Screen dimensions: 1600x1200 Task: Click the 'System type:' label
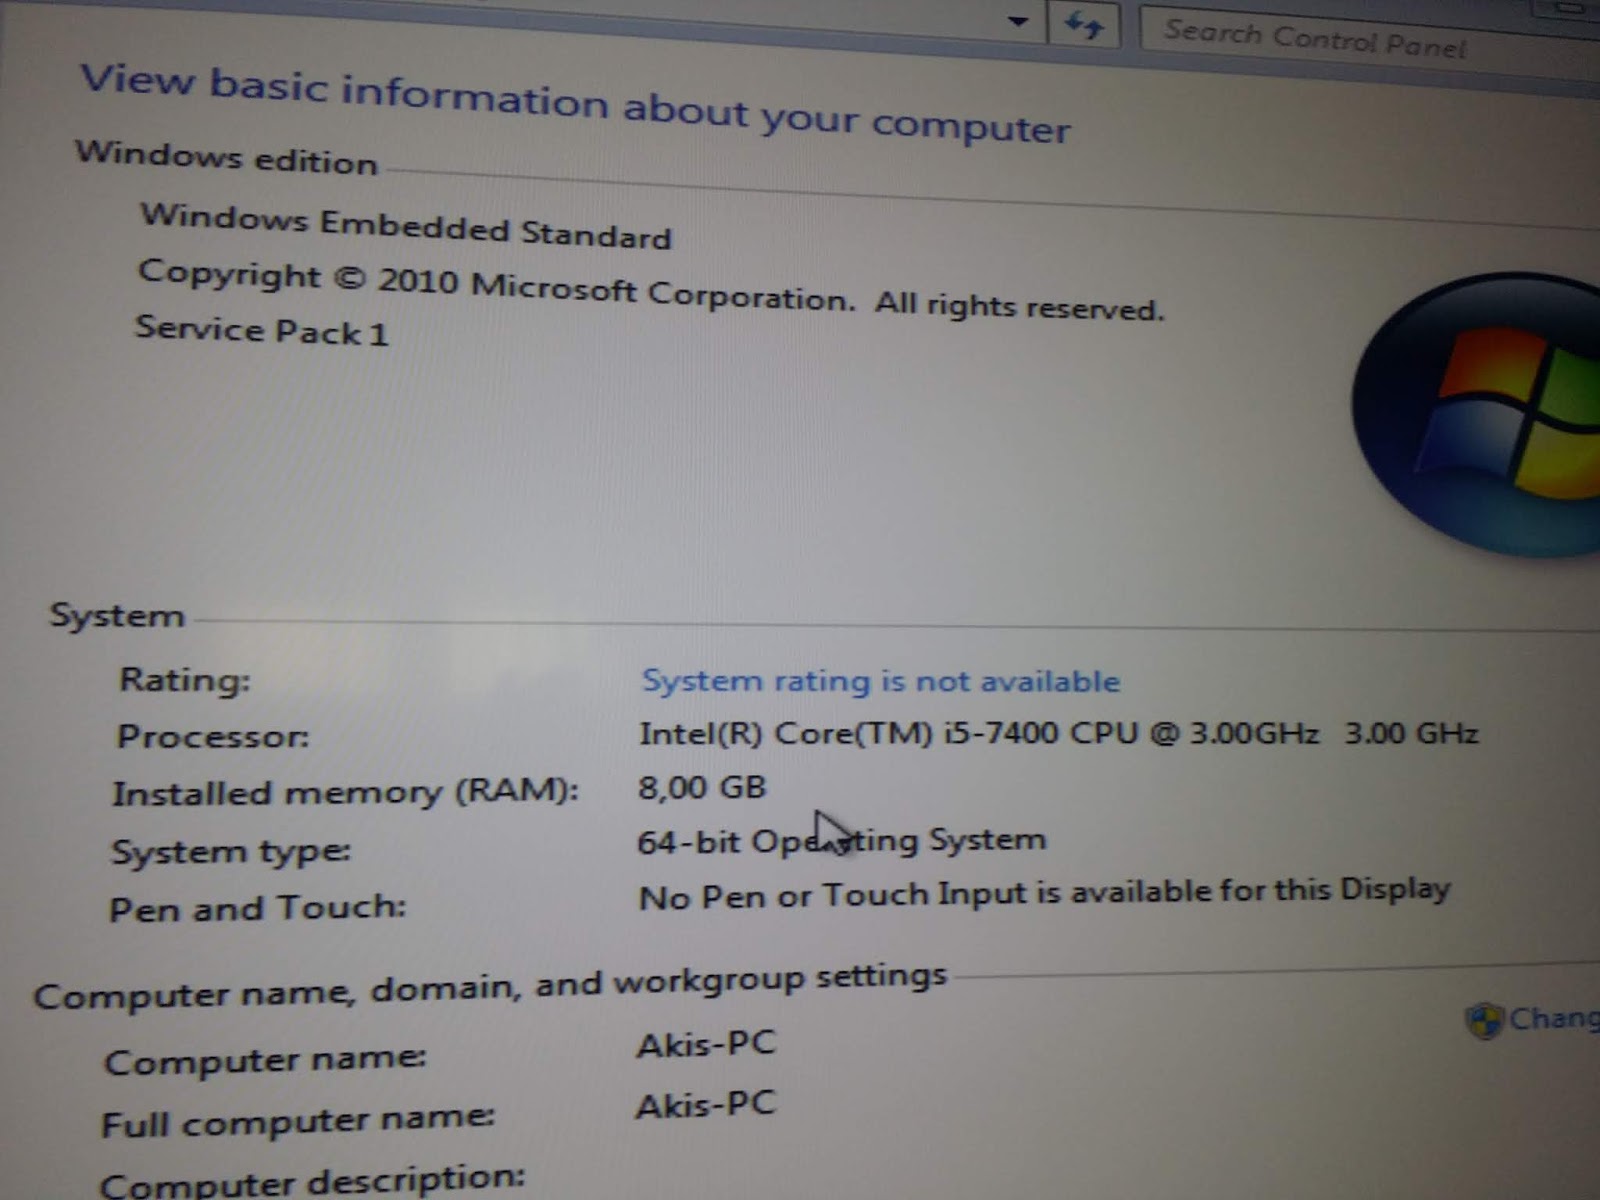[x=231, y=852]
